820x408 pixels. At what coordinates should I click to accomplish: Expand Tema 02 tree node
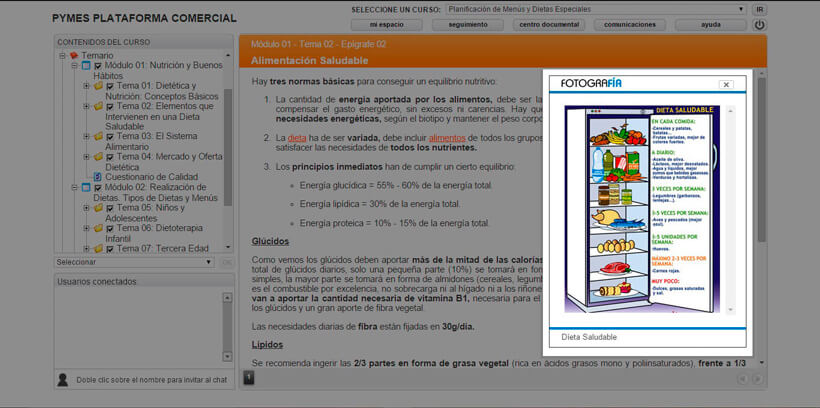click(x=86, y=106)
